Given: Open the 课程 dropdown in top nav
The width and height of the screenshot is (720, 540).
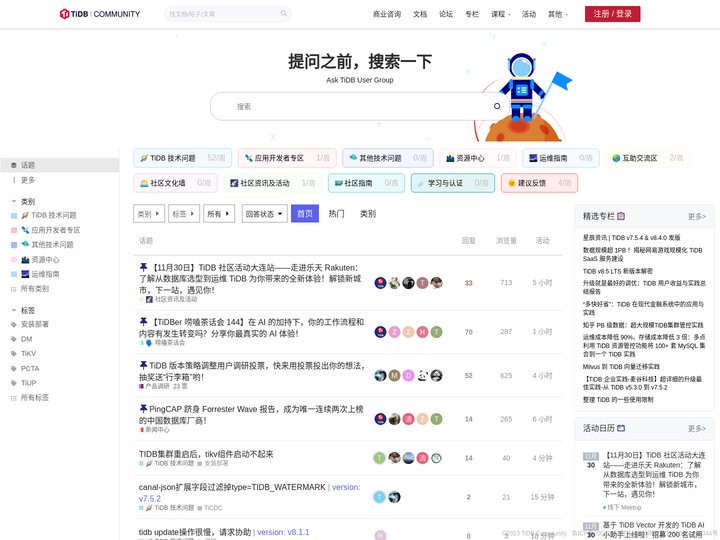Looking at the screenshot, I should coord(501,14).
